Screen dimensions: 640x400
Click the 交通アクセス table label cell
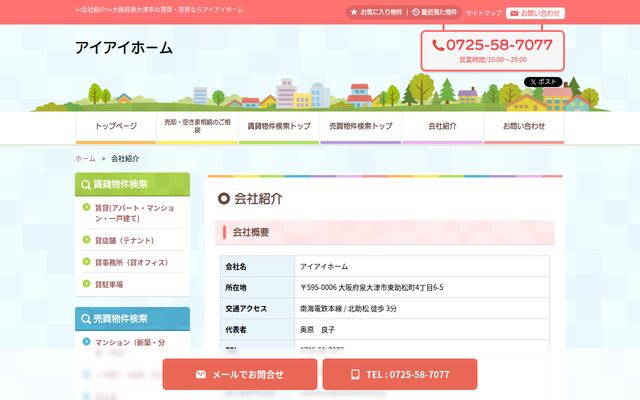coord(258,309)
